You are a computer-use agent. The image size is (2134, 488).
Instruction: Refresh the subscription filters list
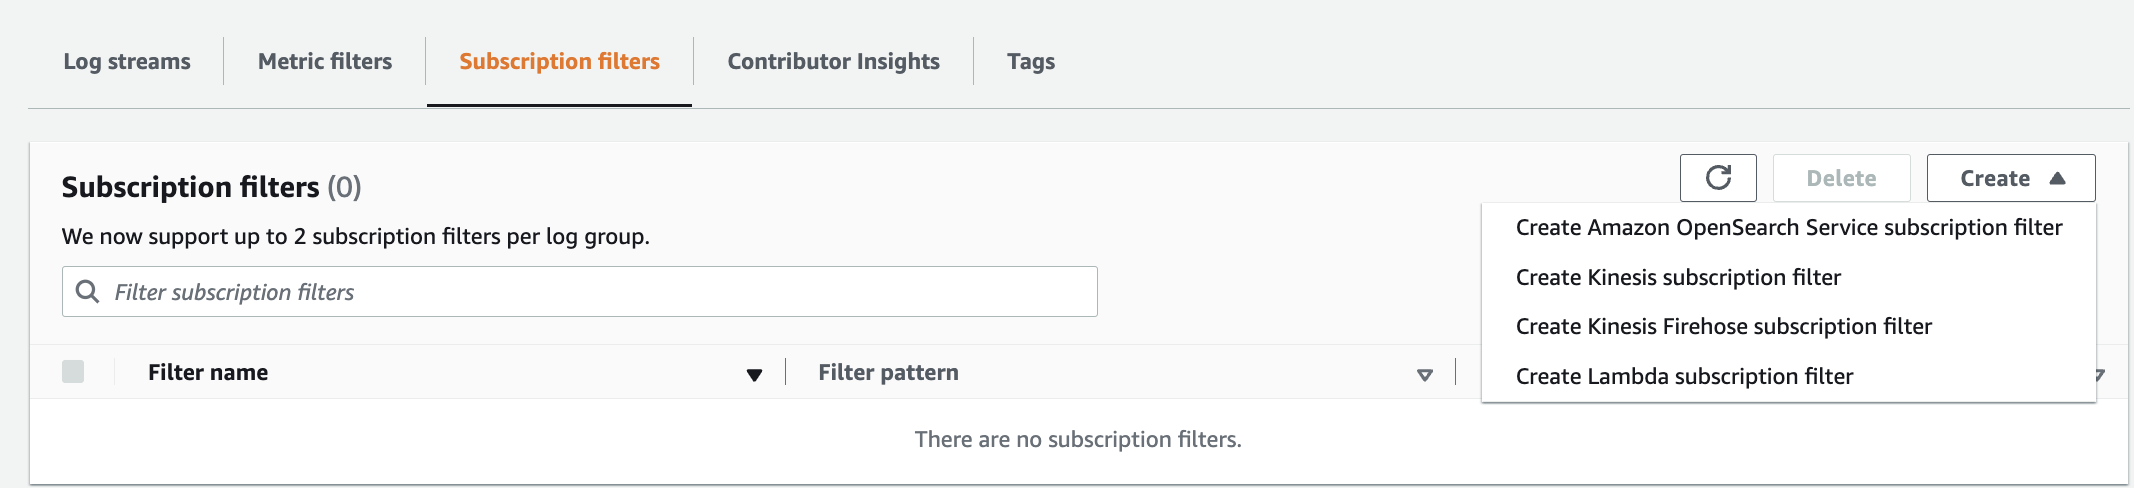click(1718, 178)
